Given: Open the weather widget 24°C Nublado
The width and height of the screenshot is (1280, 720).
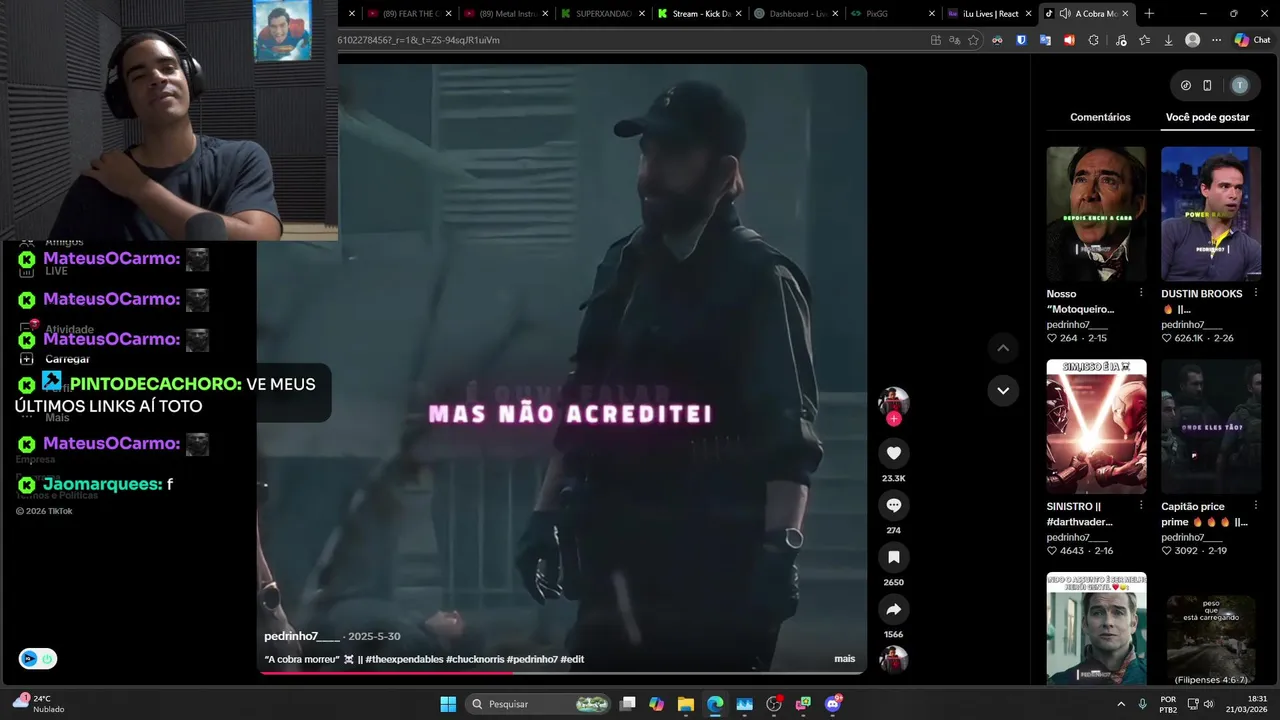Looking at the screenshot, I should point(38,703).
